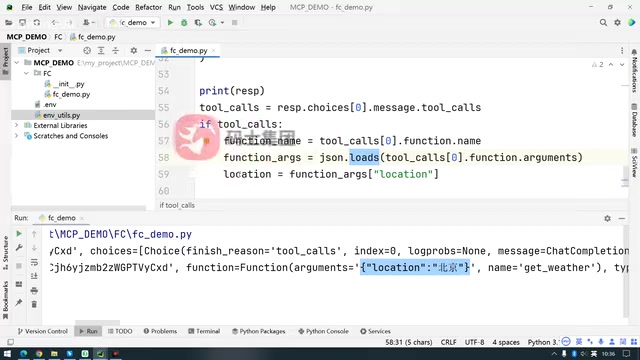Click the disabled Stop button in toolbar

235,22
